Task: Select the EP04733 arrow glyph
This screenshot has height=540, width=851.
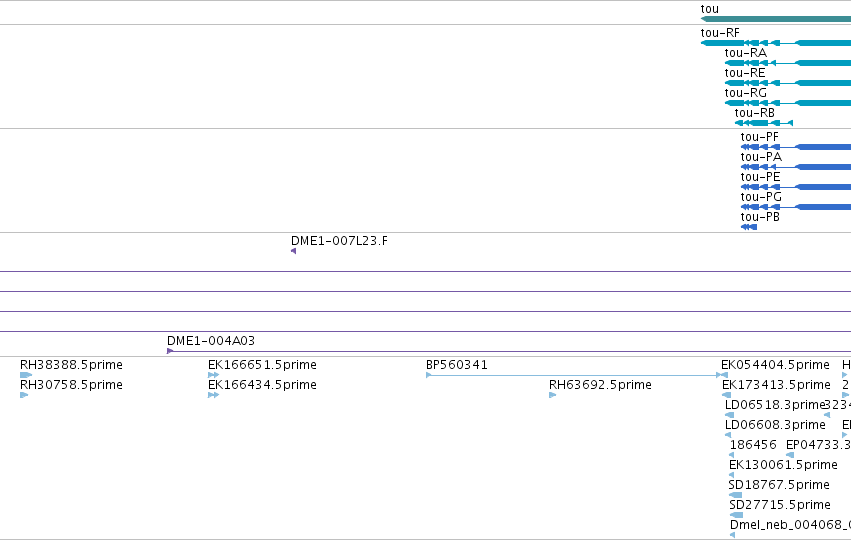Action: 790,455
